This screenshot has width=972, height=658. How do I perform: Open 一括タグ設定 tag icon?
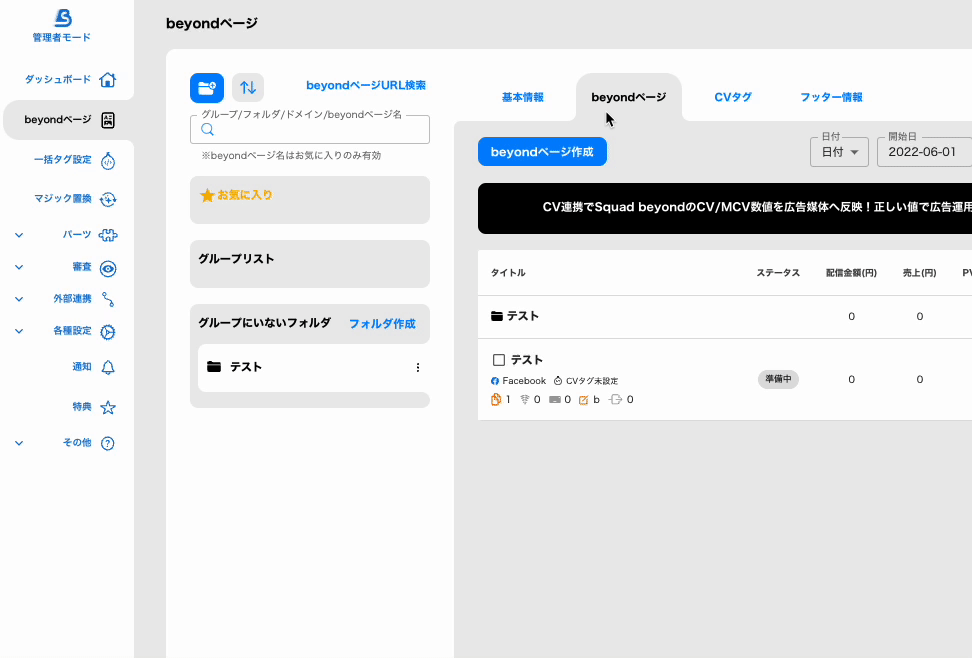point(108,161)
